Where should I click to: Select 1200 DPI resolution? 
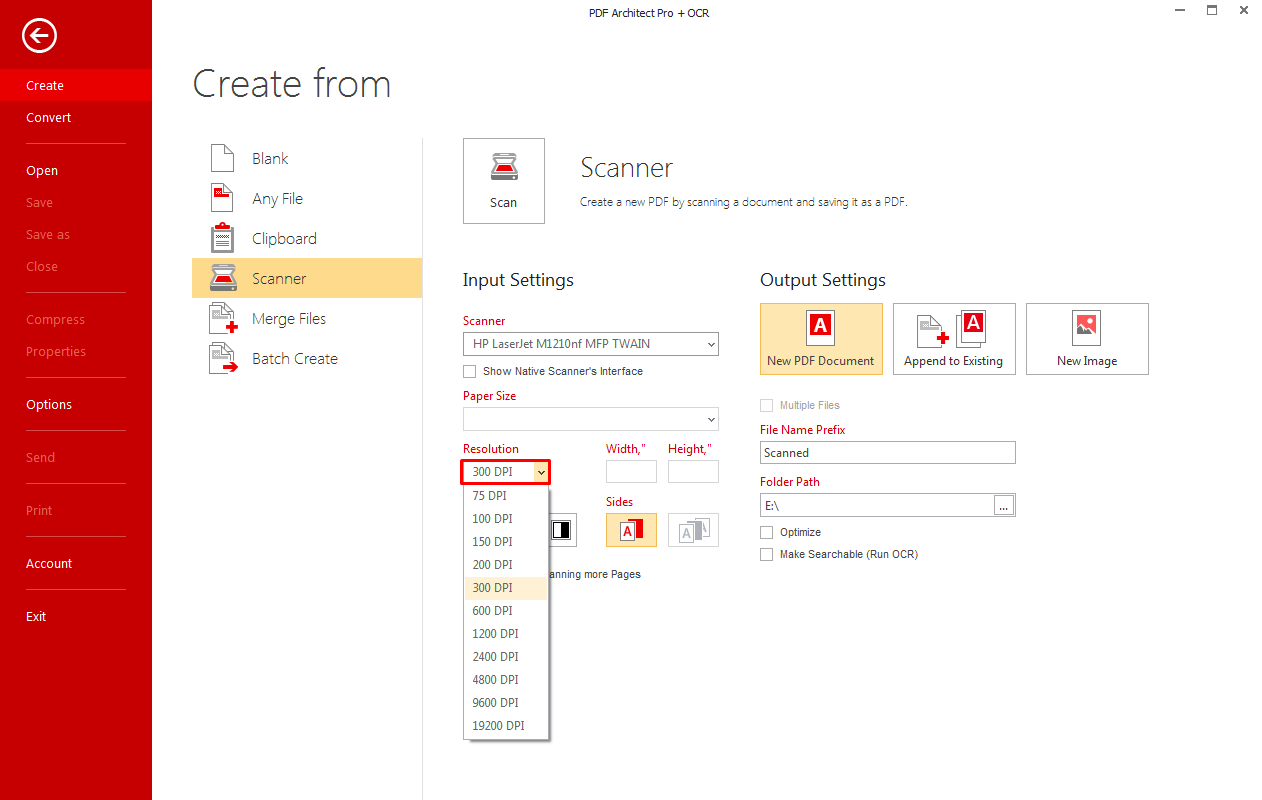(x=506, y=634)
